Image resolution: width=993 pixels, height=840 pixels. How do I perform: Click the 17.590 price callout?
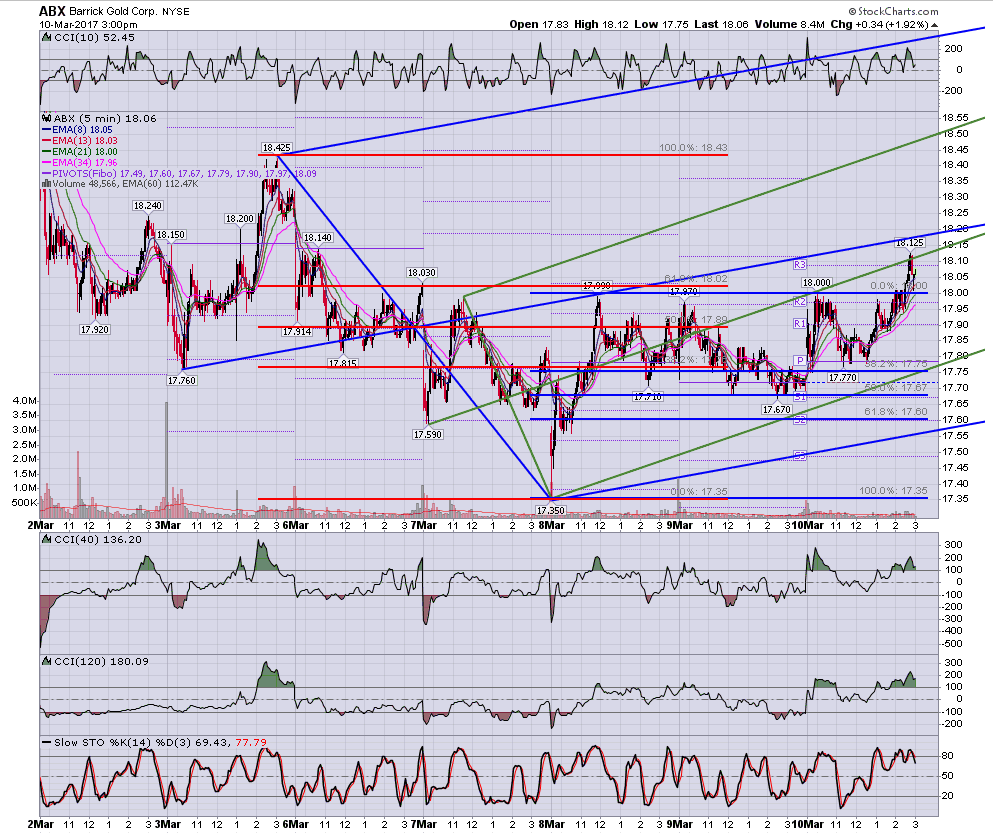pyautogui.click(x=427, y=435)
